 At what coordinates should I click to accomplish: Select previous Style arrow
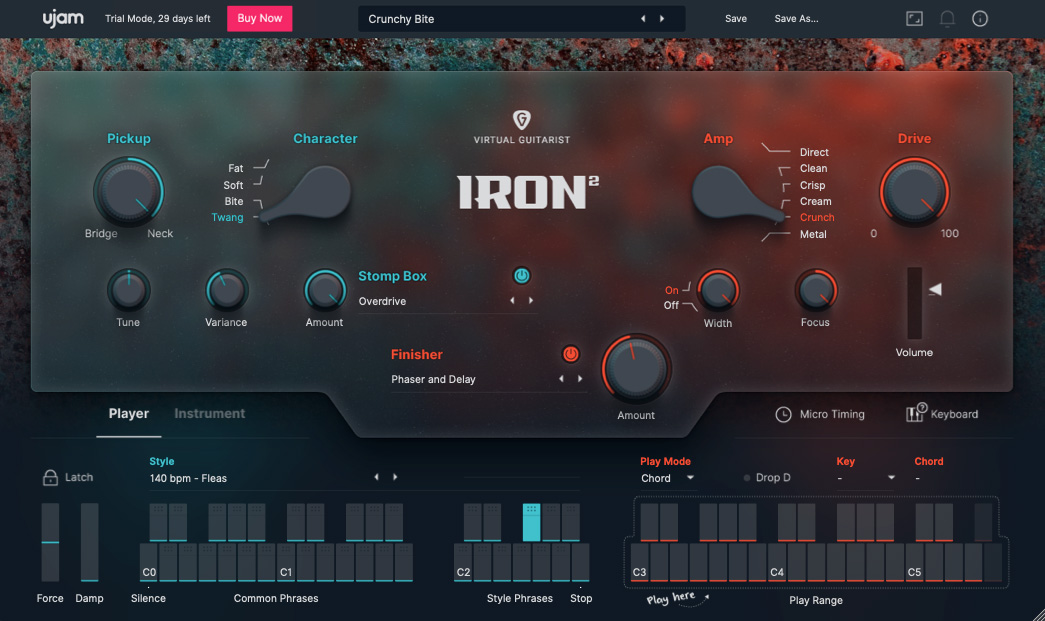[x=377, y=477]
